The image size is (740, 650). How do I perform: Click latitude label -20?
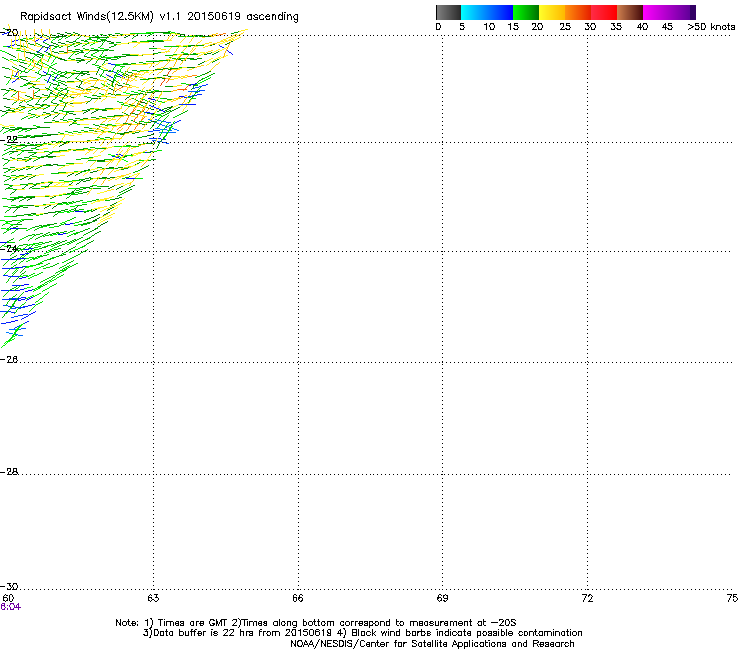click(x=9, y=33)
